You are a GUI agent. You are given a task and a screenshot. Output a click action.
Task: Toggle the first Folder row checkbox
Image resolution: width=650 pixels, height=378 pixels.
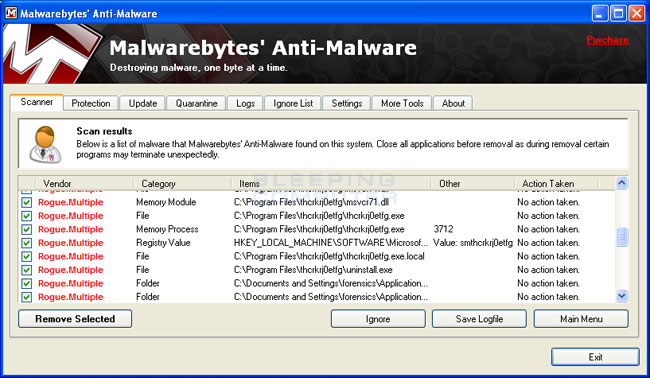click(x=27, y=284)
